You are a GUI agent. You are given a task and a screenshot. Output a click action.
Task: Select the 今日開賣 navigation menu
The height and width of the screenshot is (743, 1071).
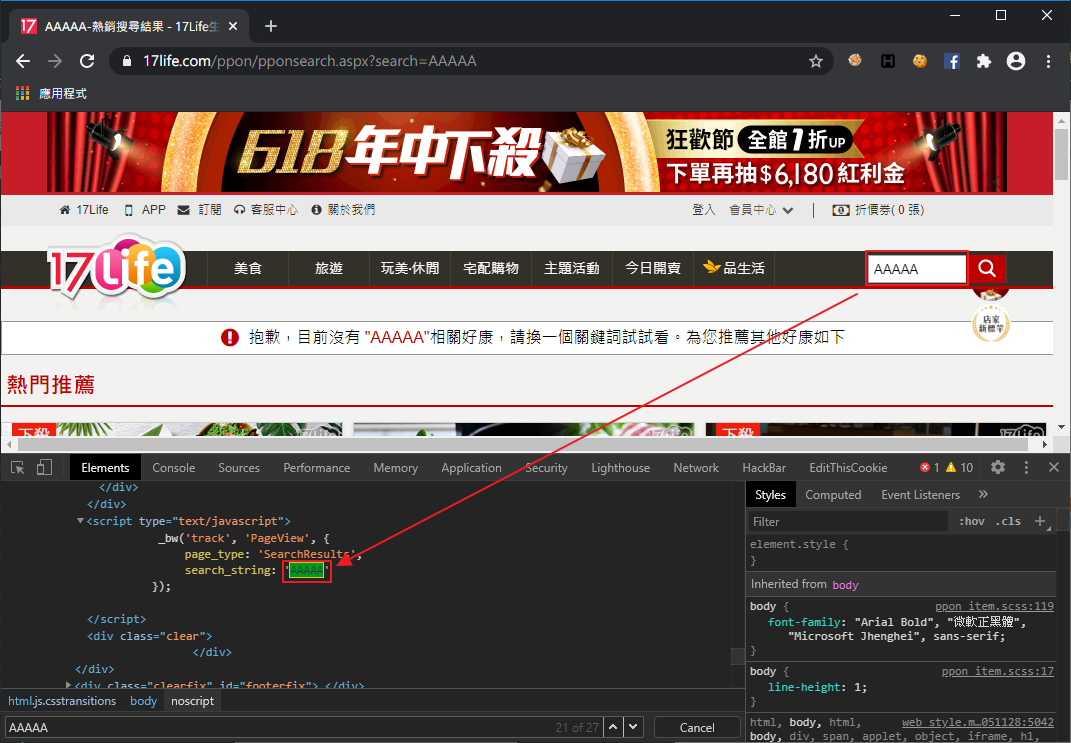click(653, 268)
